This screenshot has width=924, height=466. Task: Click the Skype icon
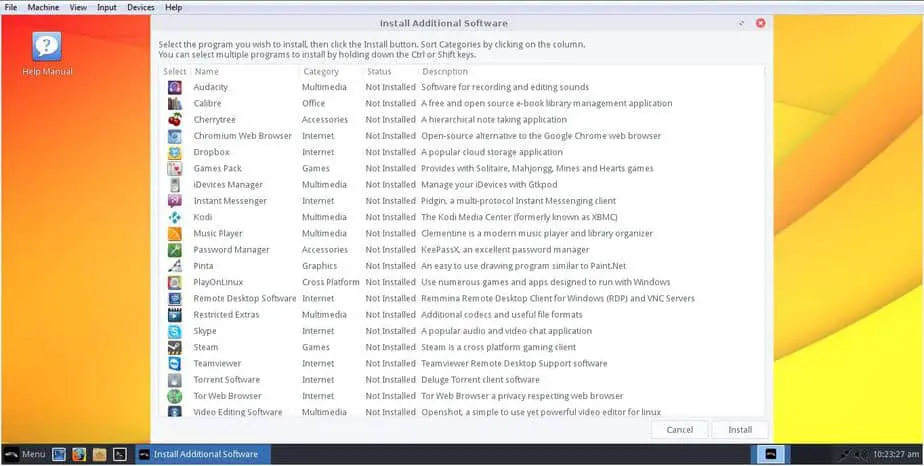(x=174, y=331)
